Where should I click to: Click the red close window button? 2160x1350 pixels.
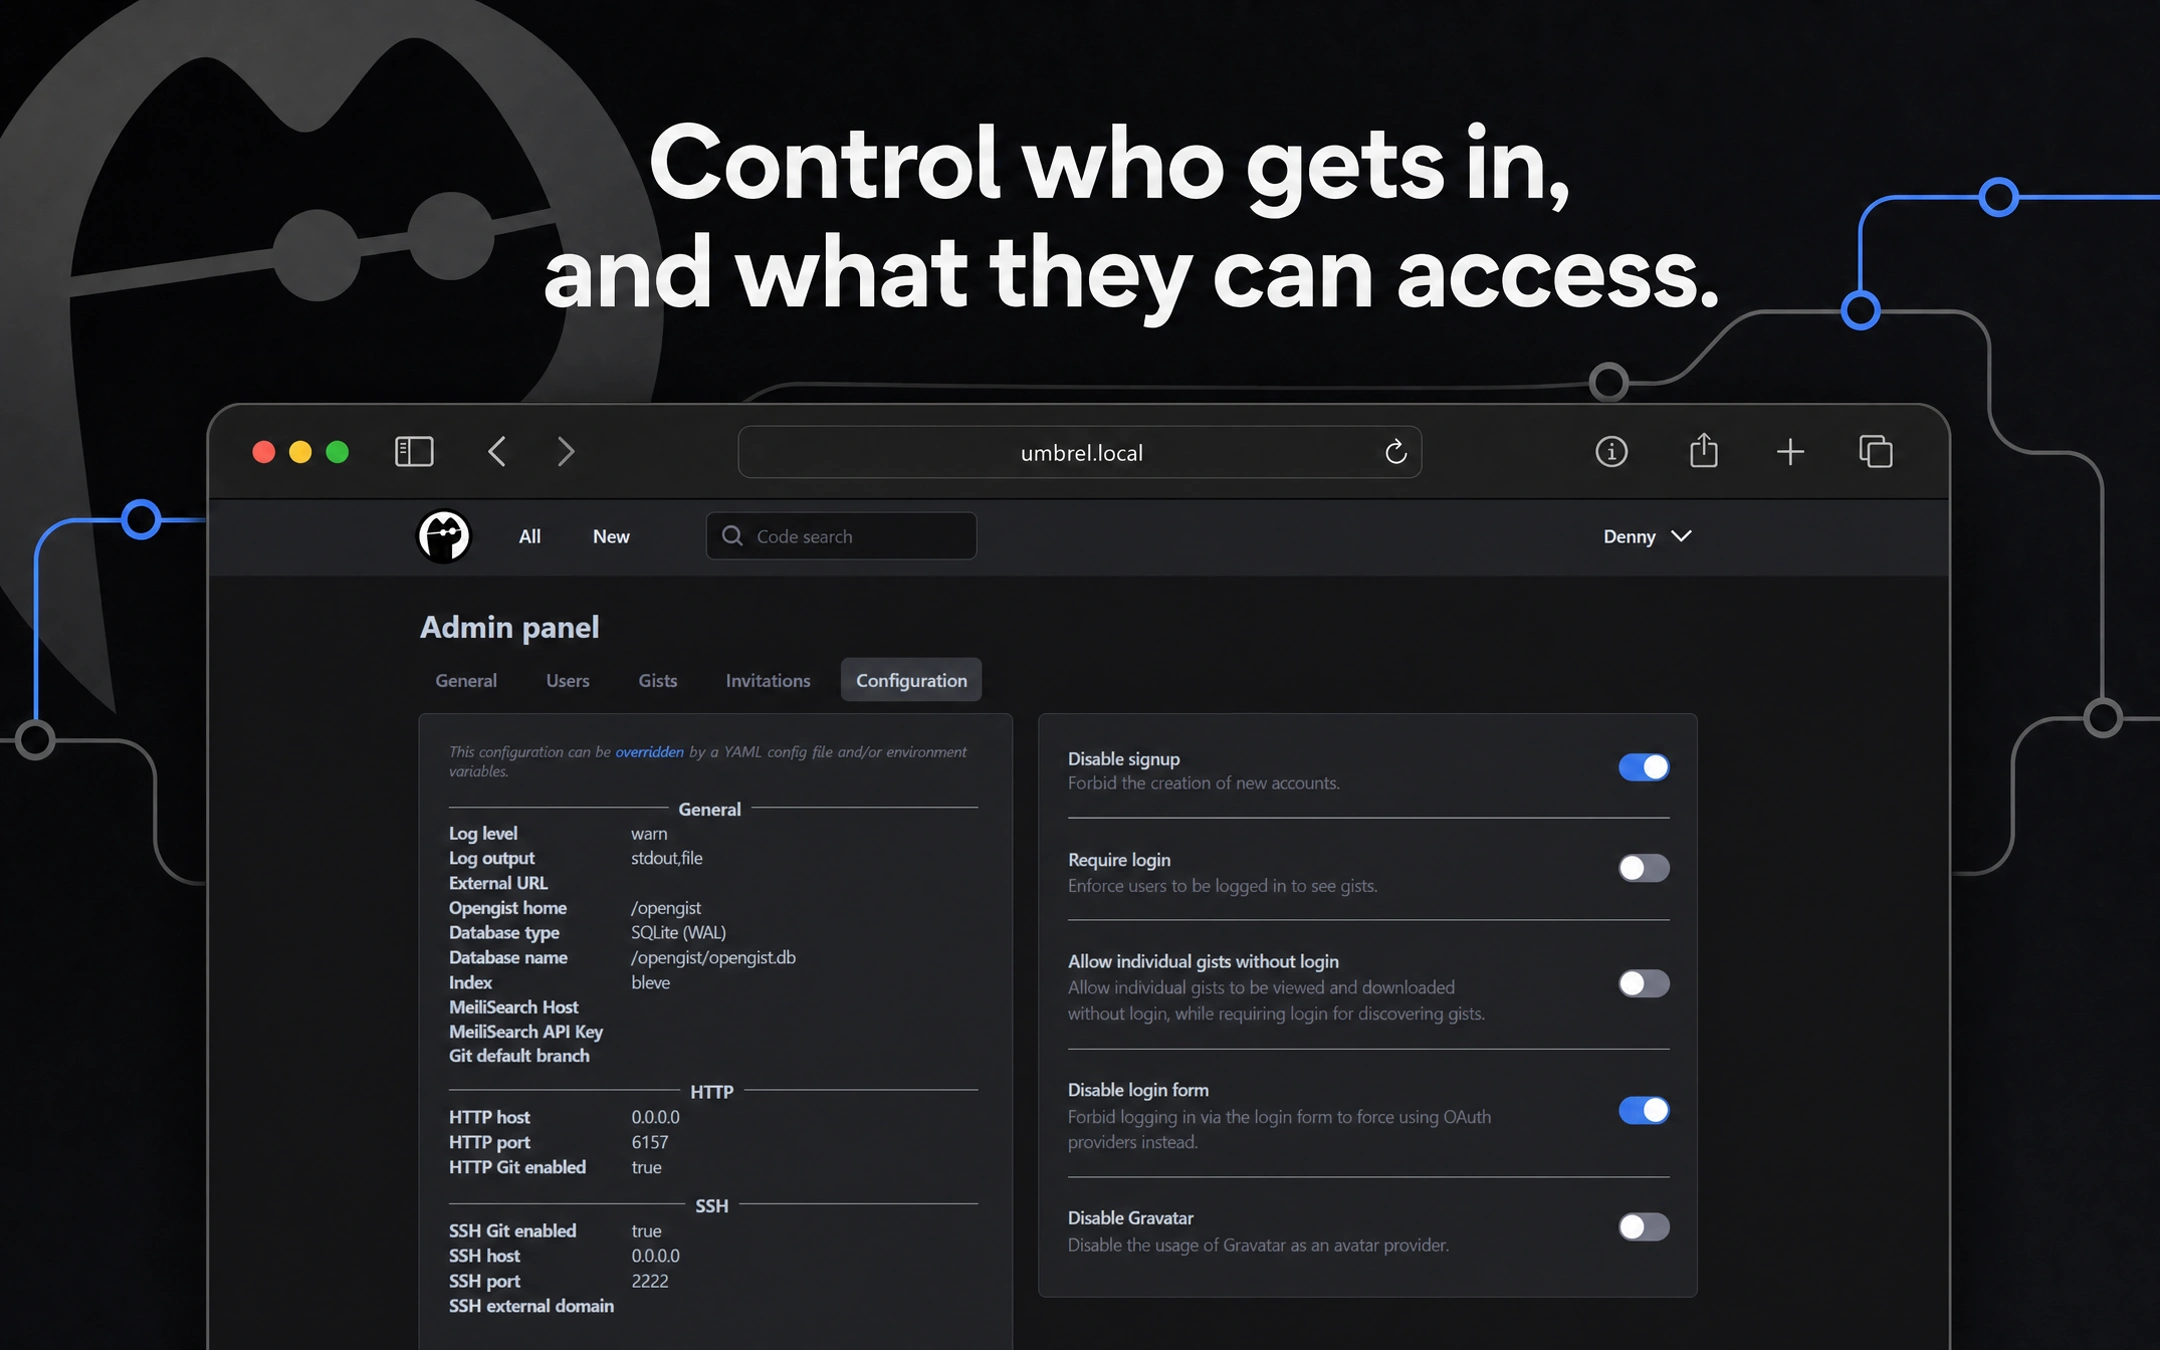click(x=264, y=452)
